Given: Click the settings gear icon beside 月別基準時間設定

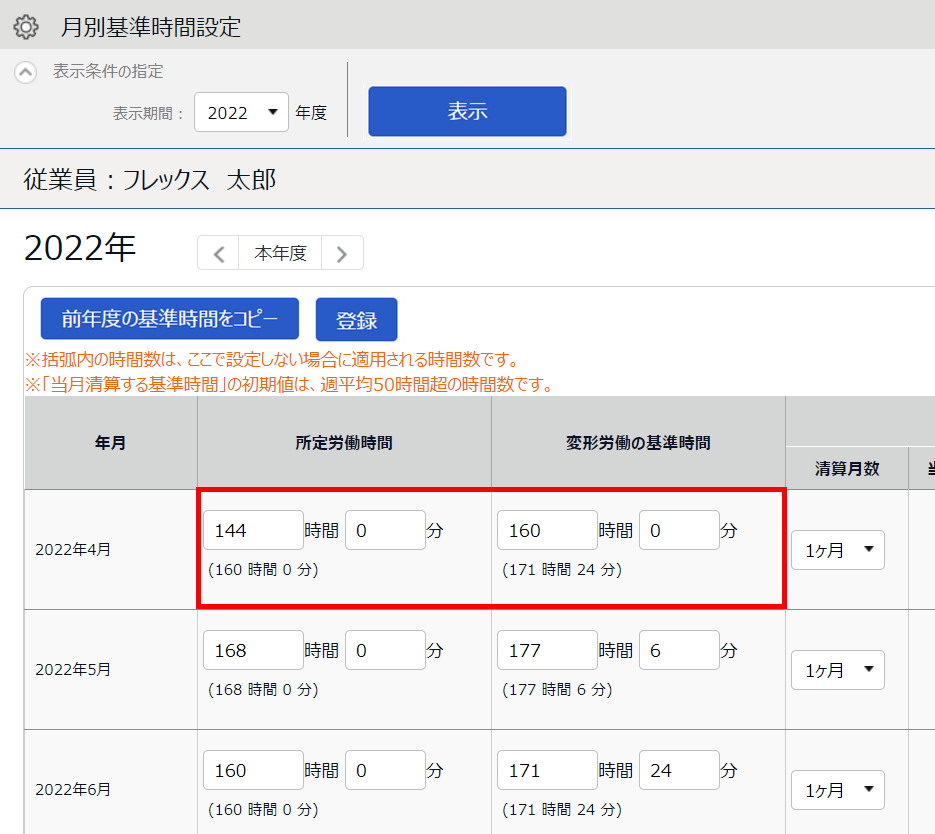Looking at the screenshot, I should [26, 27].
